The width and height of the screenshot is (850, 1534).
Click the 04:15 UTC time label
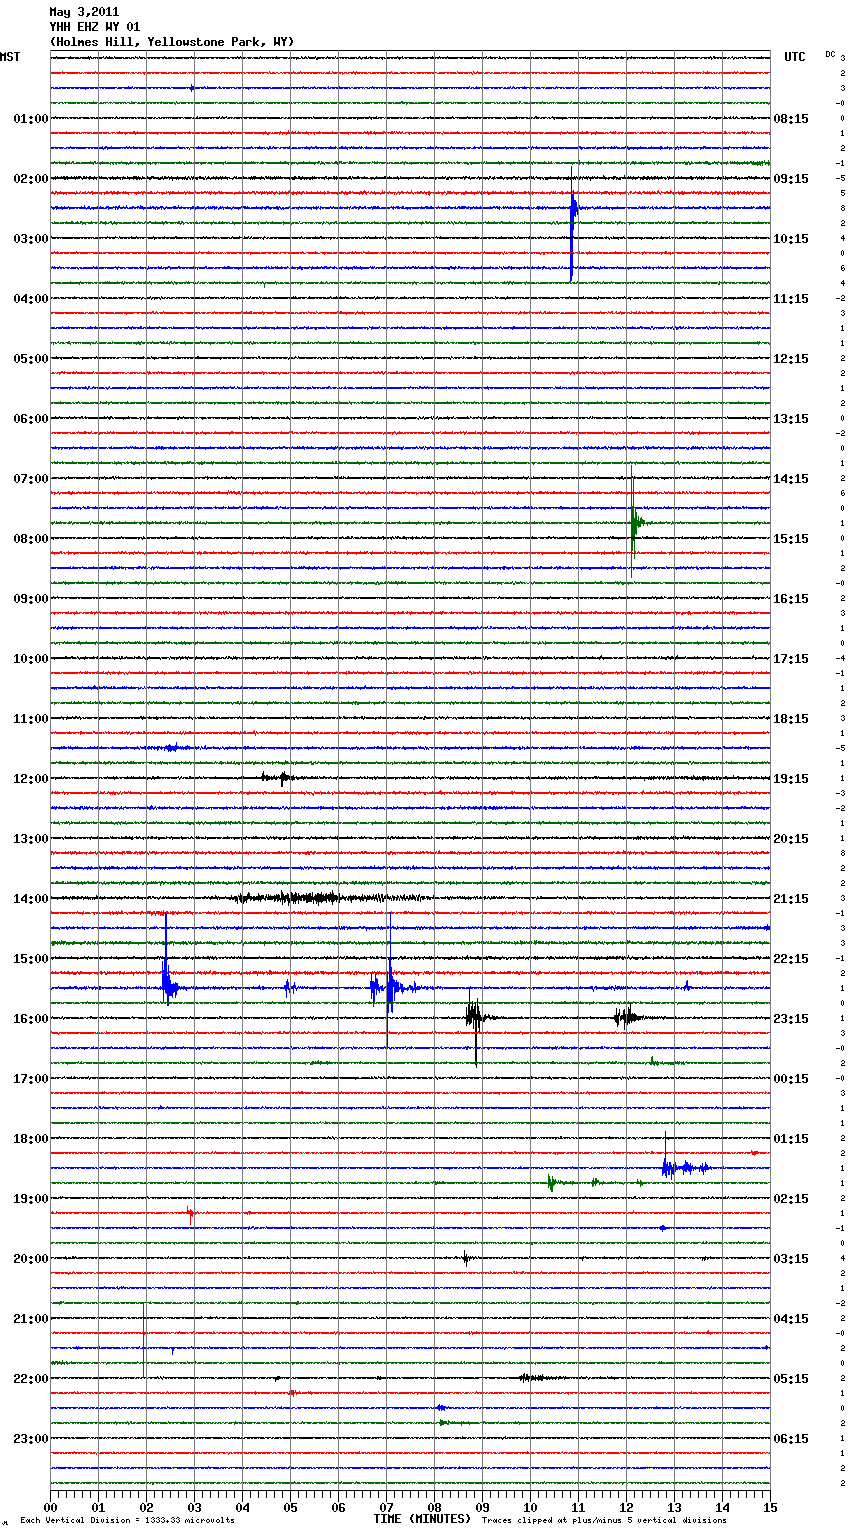pyautogui.click(x=791, y=1319)
